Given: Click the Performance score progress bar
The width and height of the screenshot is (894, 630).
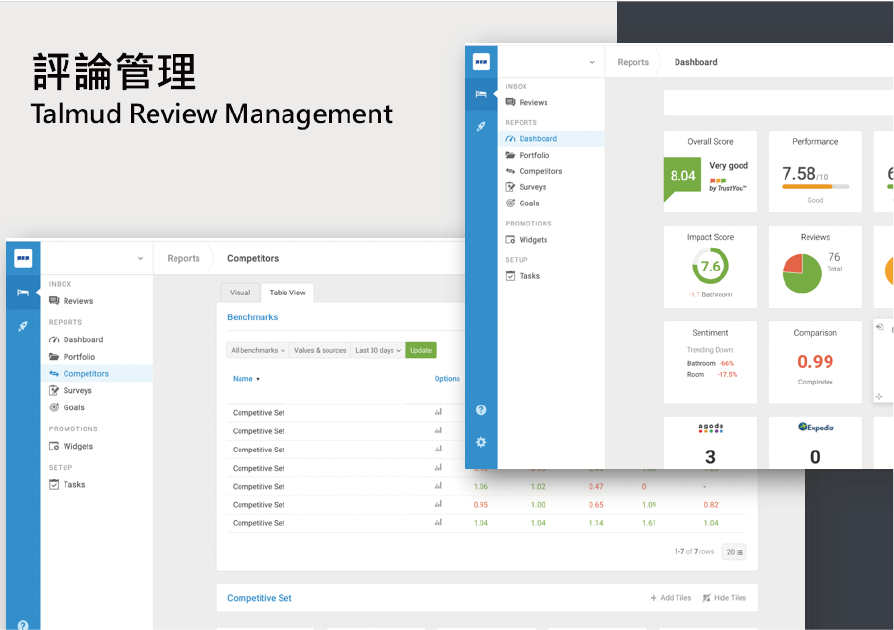Looking at the screenshot, I should pos(816,186).
